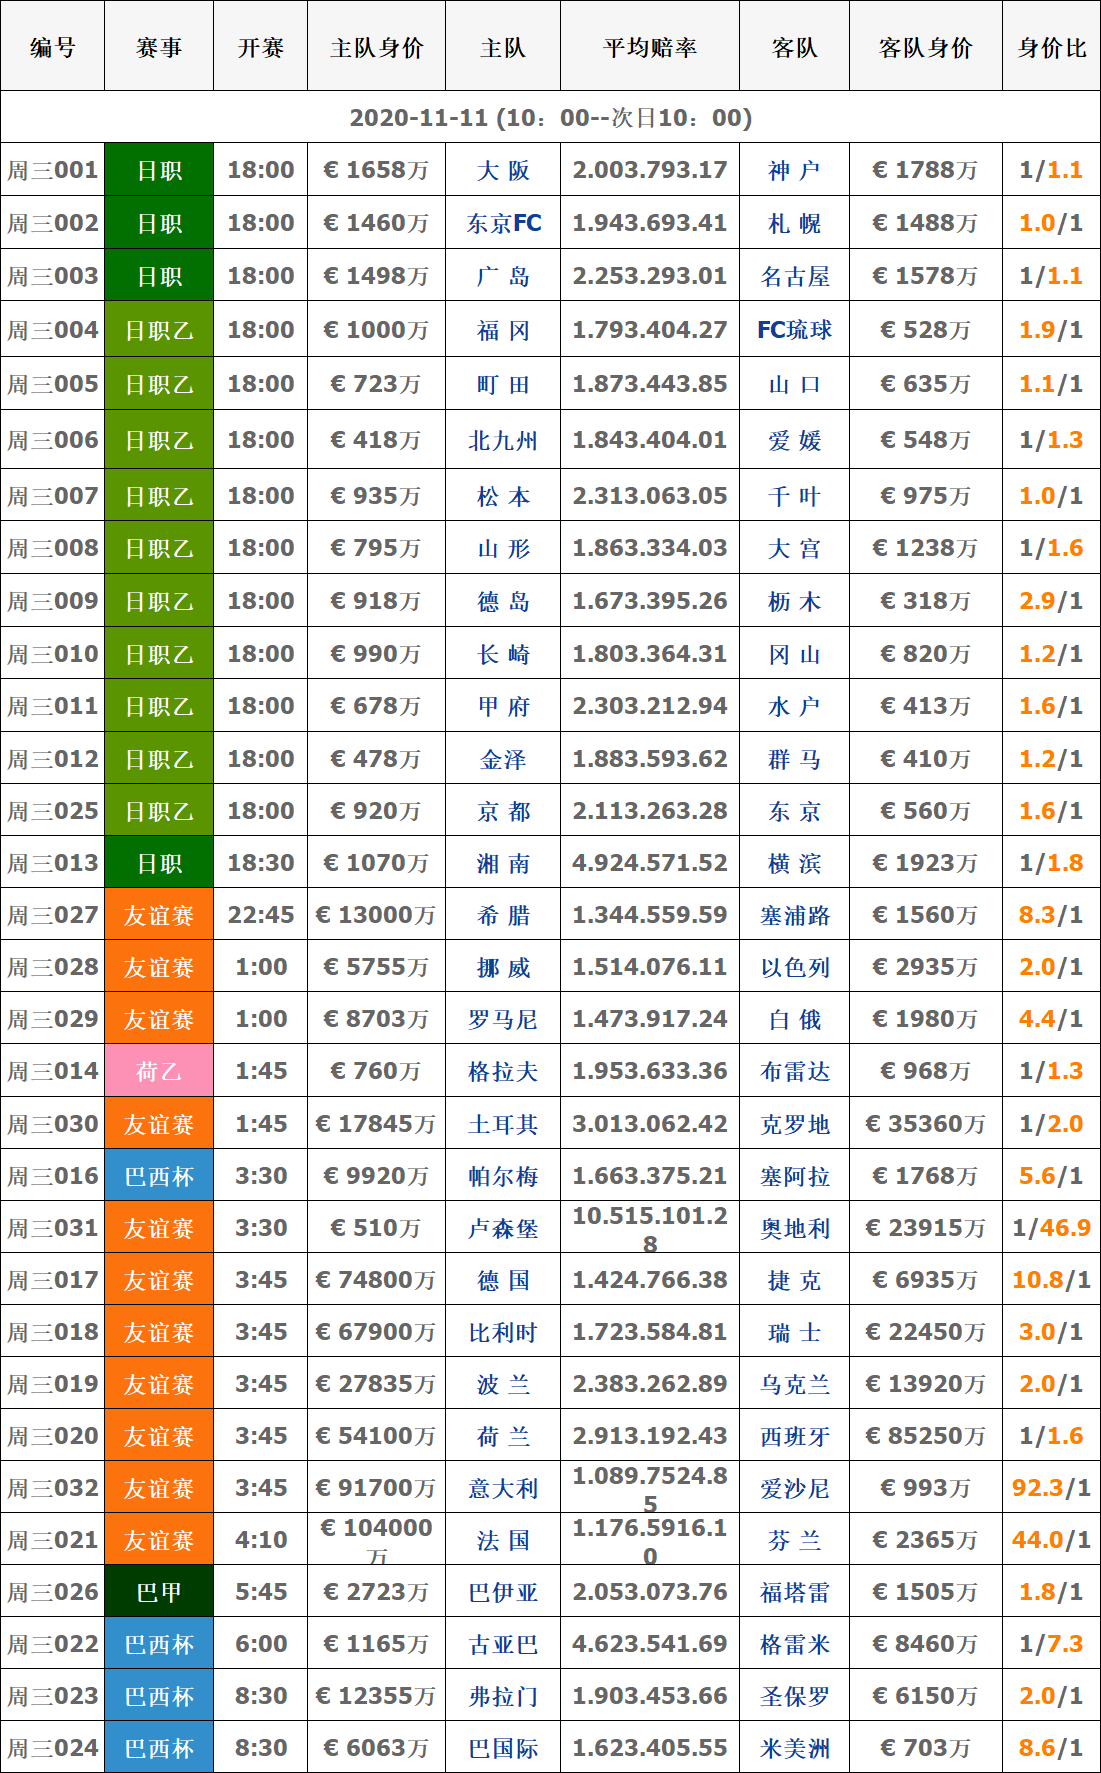
Task: Click the 92.3/1 value ratio cell
Action: point(1051,1488)
